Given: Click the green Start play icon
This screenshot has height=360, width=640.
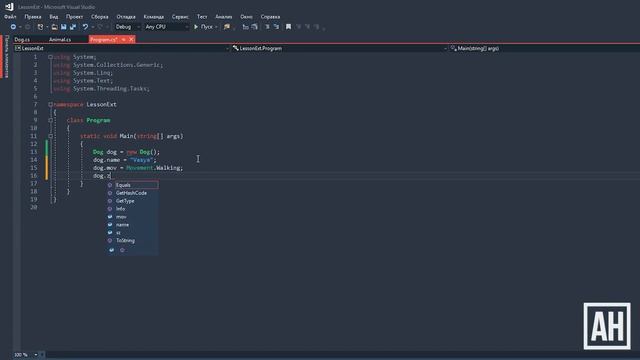Looking at the screenshot, I should [x=196, y=27].
